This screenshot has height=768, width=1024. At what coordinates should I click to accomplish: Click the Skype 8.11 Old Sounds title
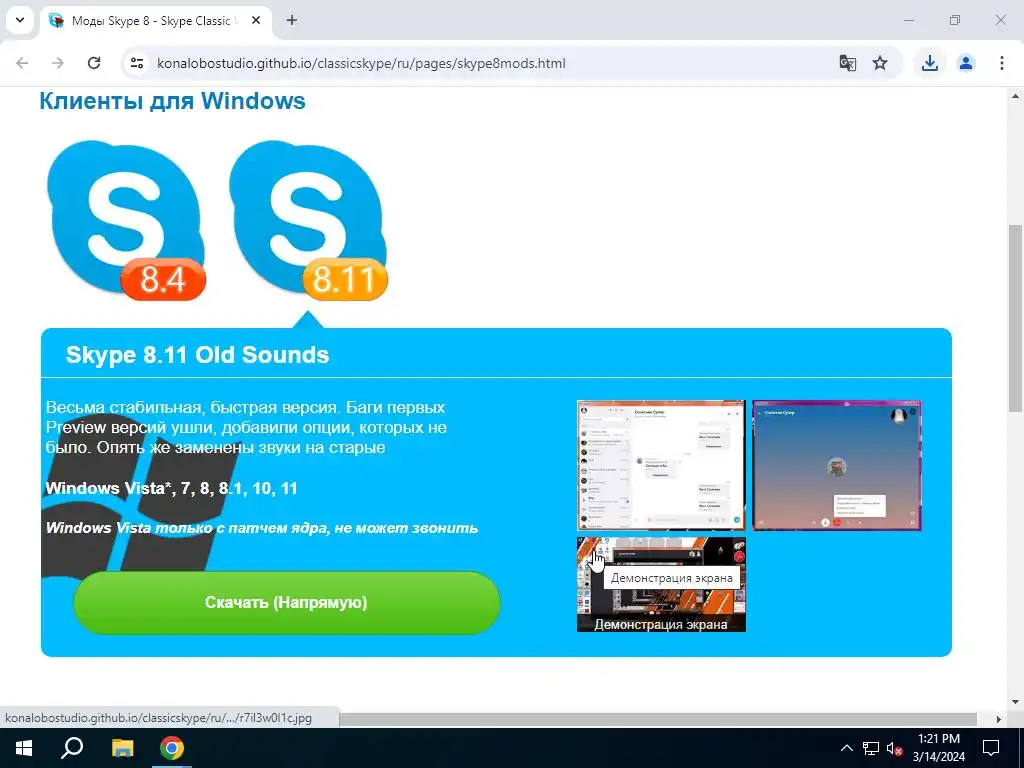pyautogui.click(x=197, y=355)
